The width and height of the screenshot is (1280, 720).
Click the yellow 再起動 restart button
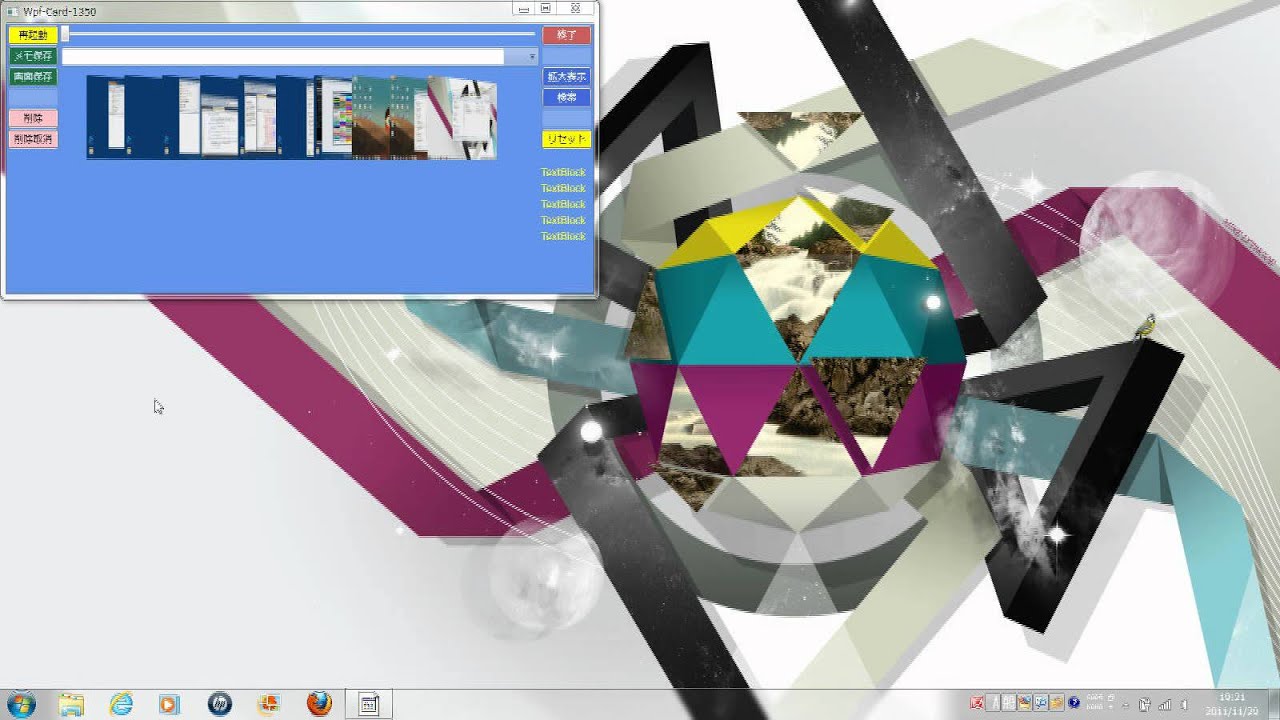33,35
